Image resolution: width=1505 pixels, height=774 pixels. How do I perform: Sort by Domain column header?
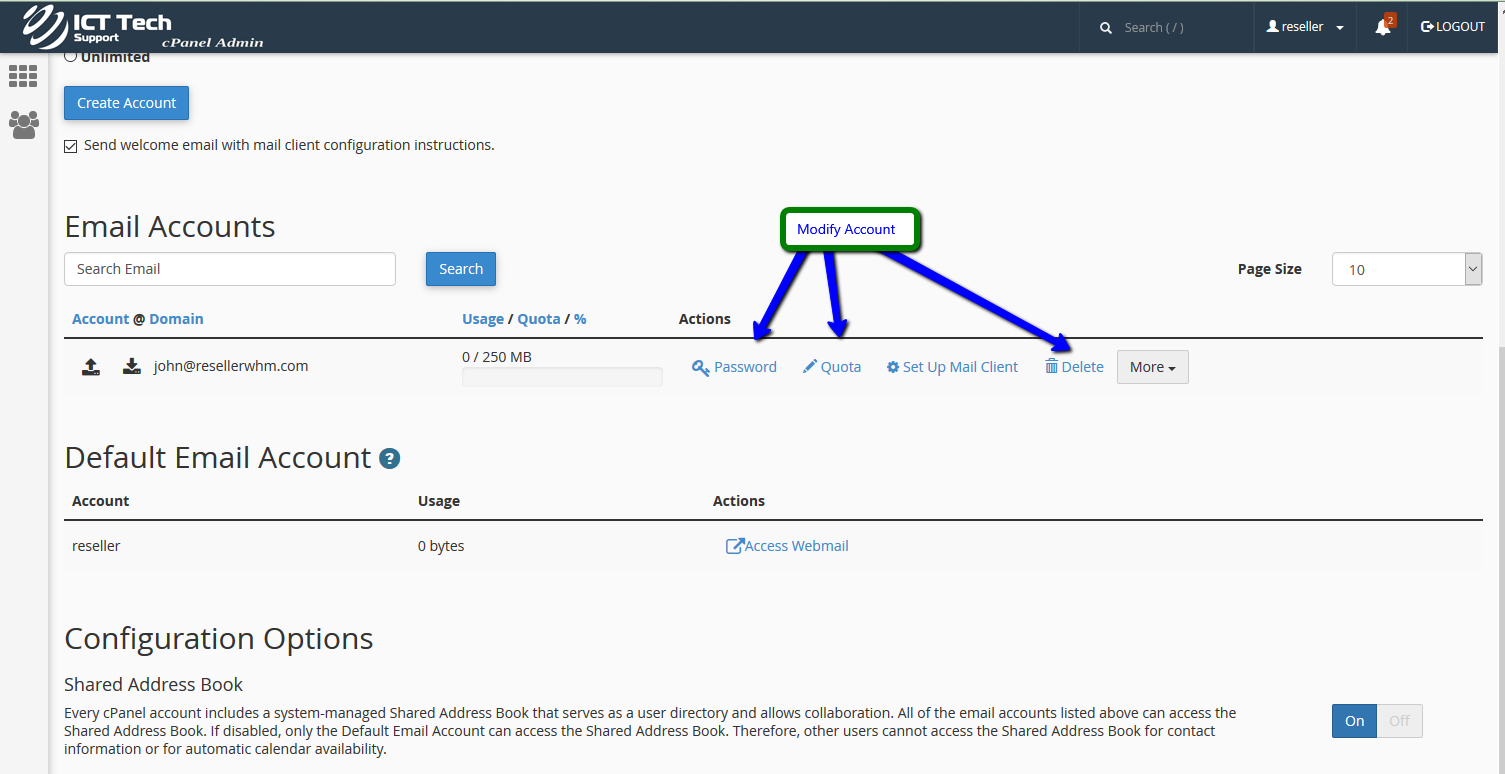pyautogui.click(x=176, y=319)
